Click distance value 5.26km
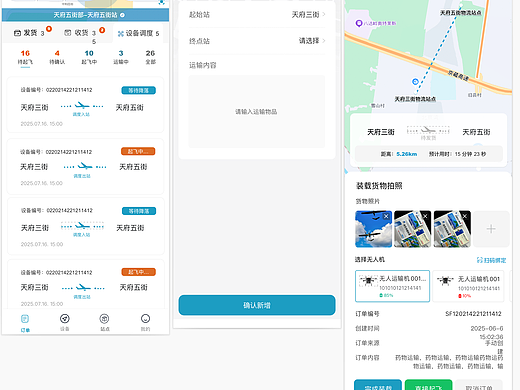520x390 pixels. point(407,154)
